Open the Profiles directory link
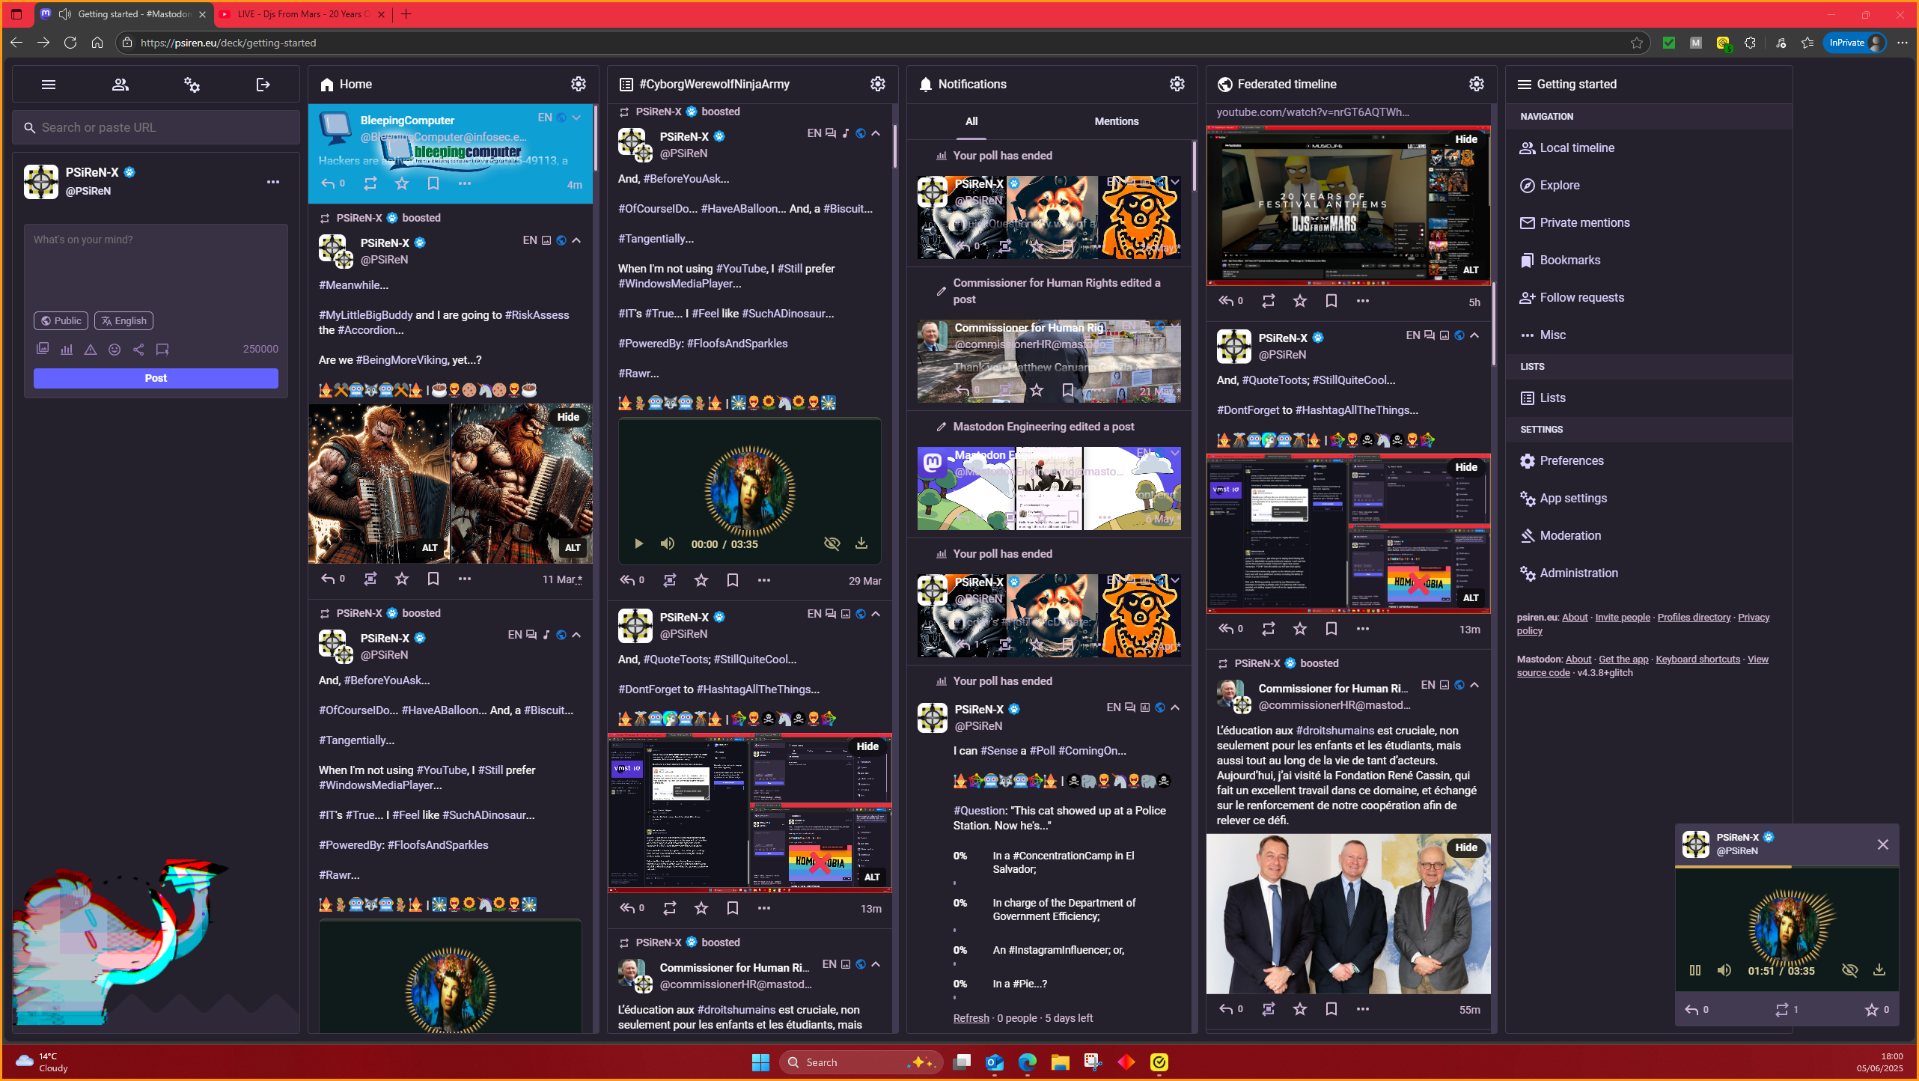1919x1081 pixels. pyautogui.click(x=1693, y=617)
